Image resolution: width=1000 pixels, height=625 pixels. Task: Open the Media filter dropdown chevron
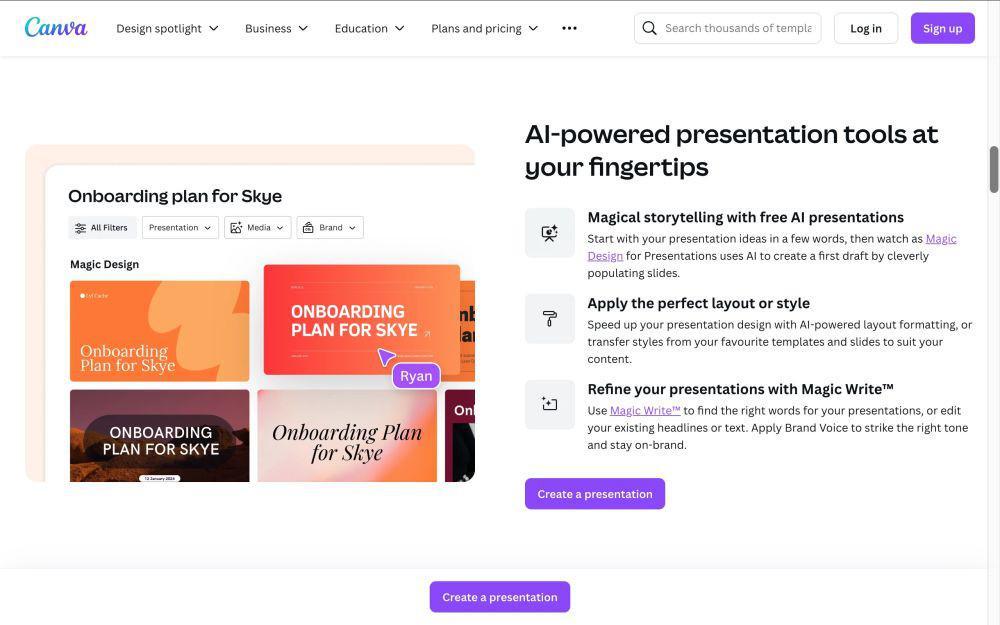pyautogui.click(x=280, y=228)
